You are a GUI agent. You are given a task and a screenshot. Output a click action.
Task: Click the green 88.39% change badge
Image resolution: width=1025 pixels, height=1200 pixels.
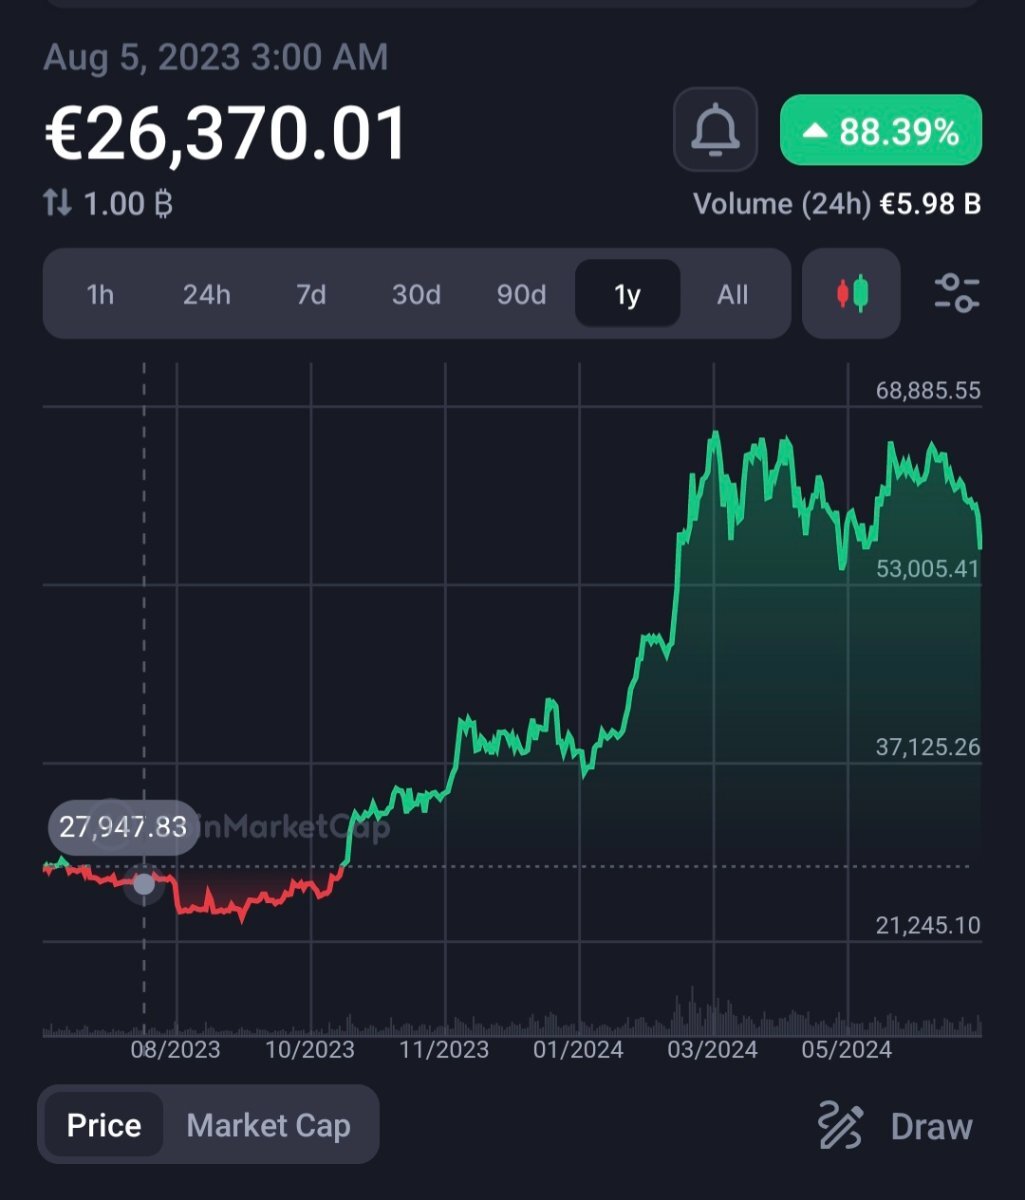click(x=881, y=130)
